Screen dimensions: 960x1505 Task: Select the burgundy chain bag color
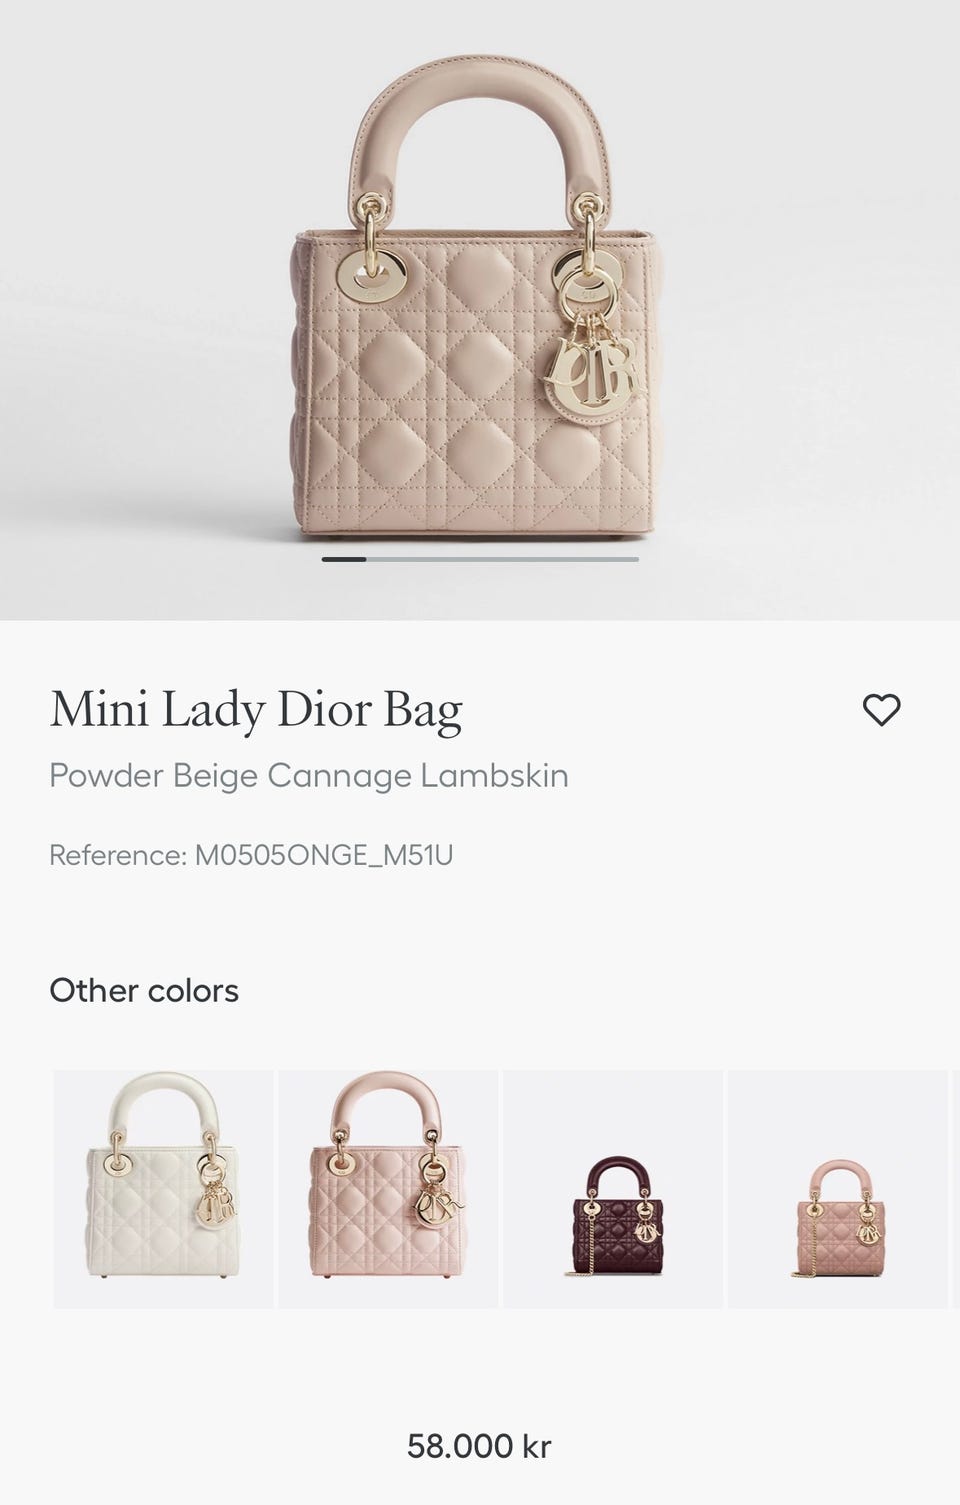click(x=613, y=1189)
